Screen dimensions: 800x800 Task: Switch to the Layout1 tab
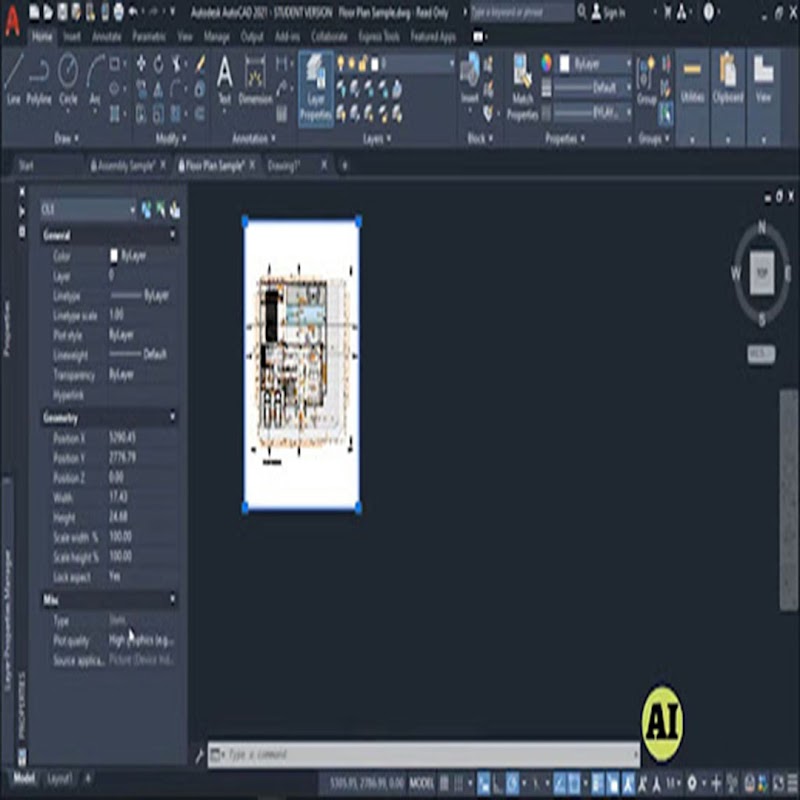pyautogui.click(x=59, y=779)
